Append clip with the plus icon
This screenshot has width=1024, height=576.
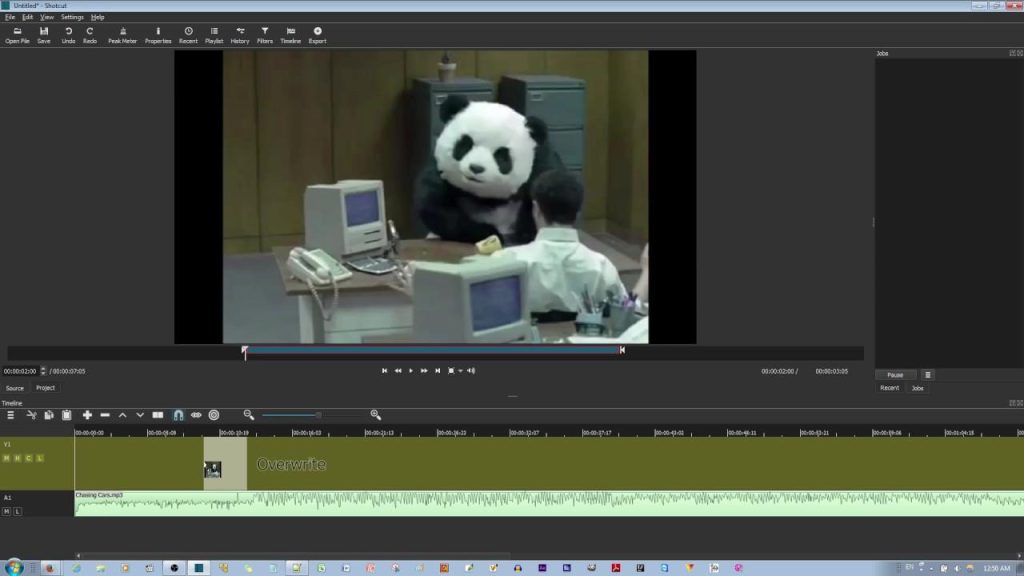coord(87,415)
